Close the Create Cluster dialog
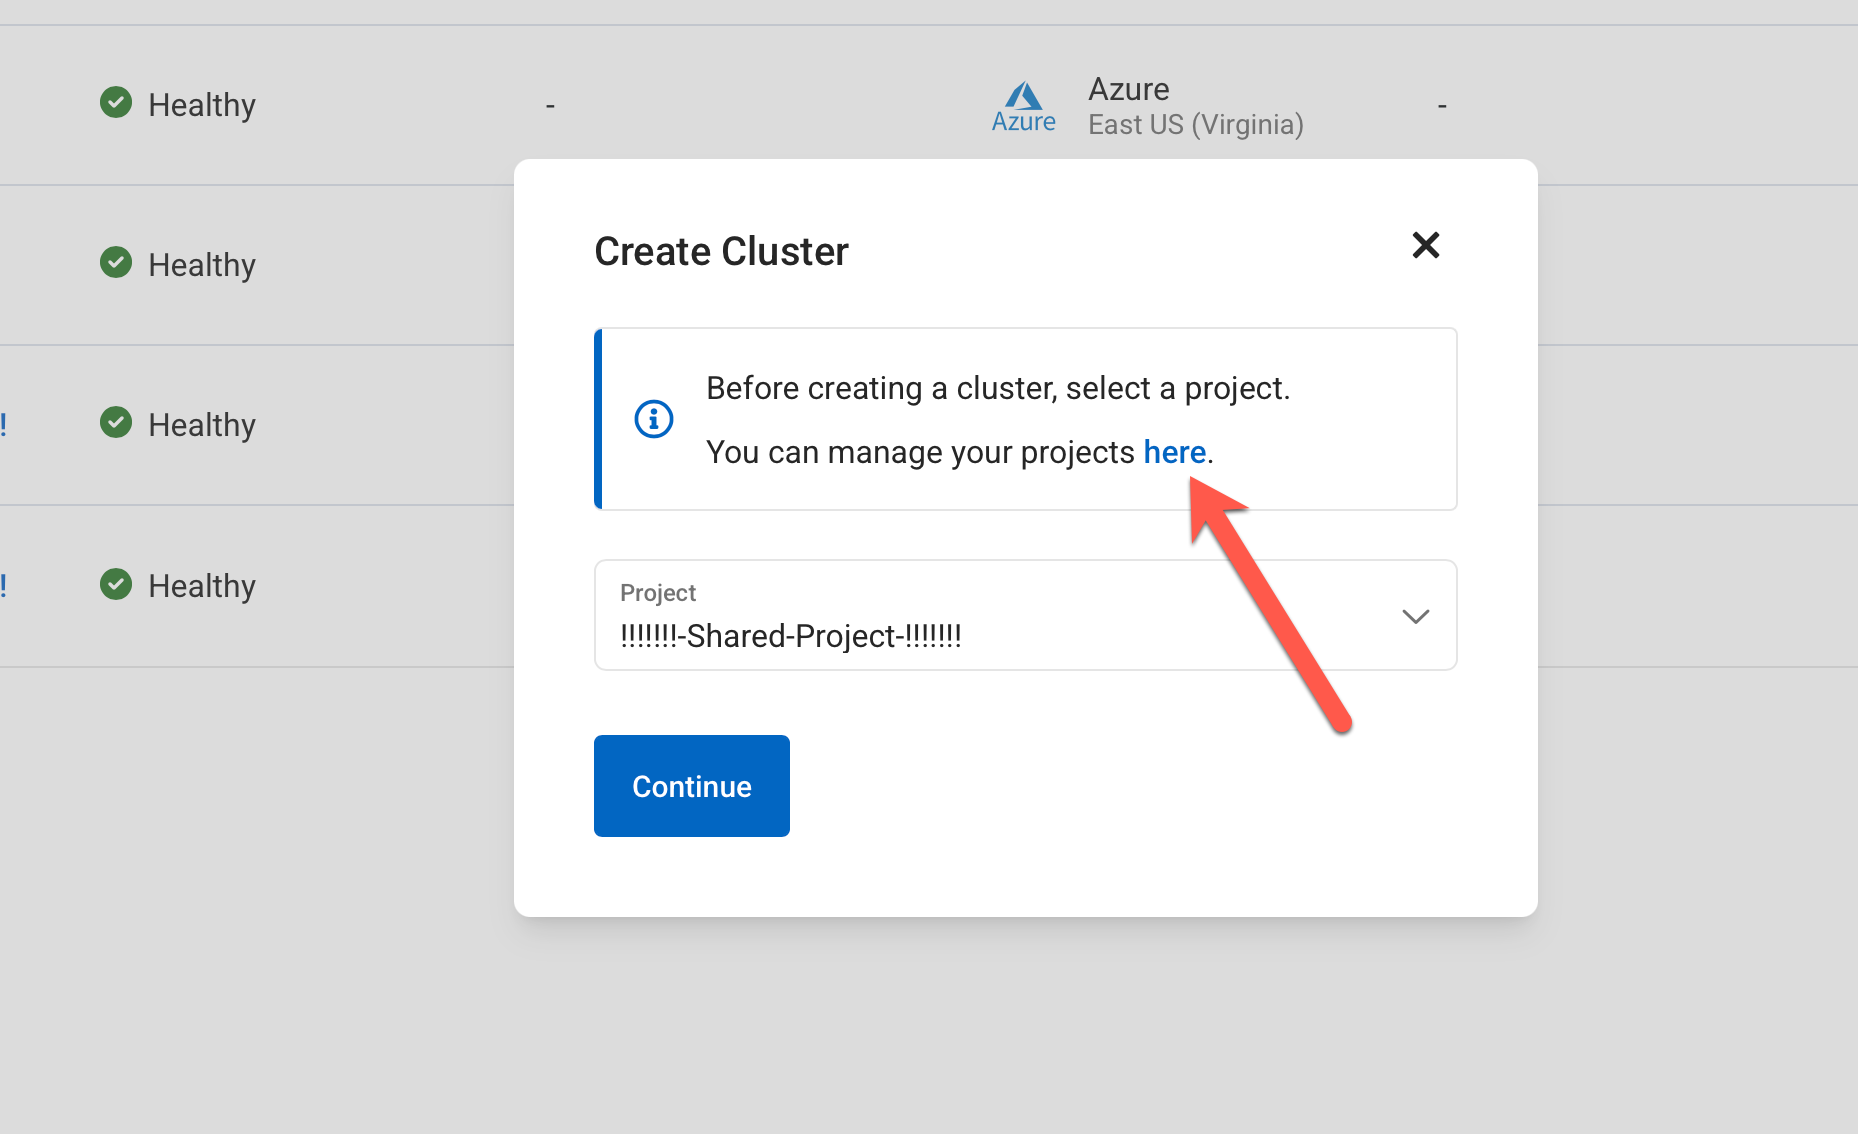 click(x=1425, y=245)
